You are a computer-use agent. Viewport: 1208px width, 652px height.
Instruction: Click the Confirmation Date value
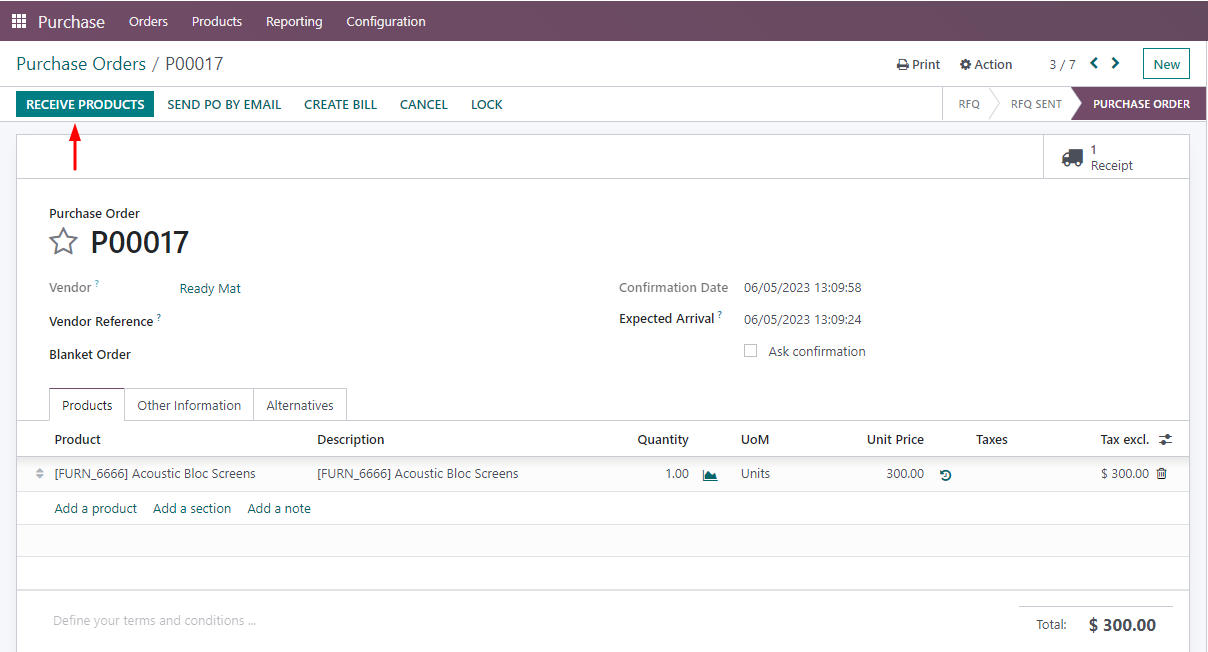pos(803,287)
